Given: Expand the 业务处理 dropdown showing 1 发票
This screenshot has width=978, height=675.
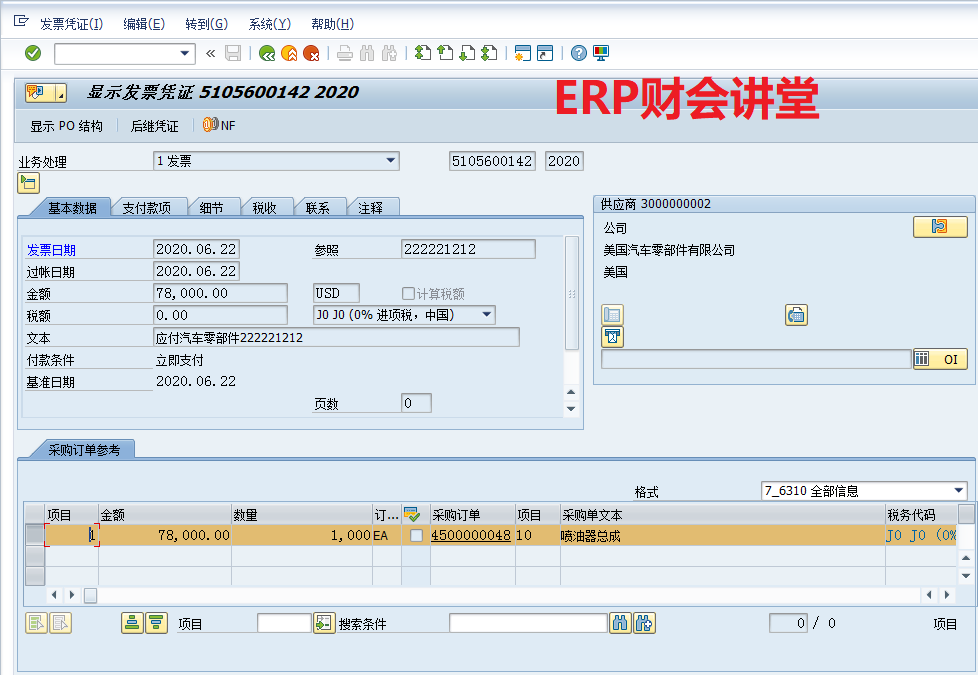Looking at the screenshot, I should click(390, 161).
